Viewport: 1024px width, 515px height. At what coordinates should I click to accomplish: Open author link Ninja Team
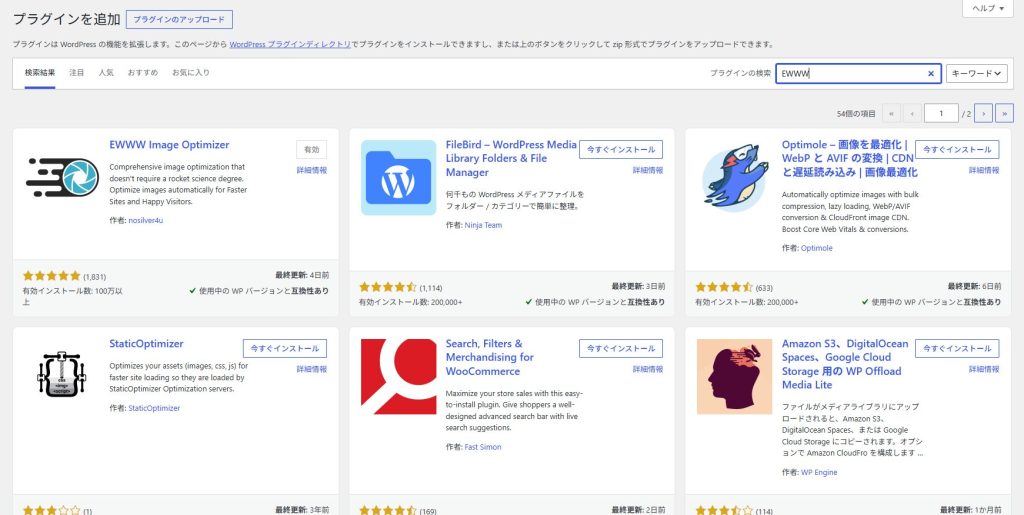483,225
